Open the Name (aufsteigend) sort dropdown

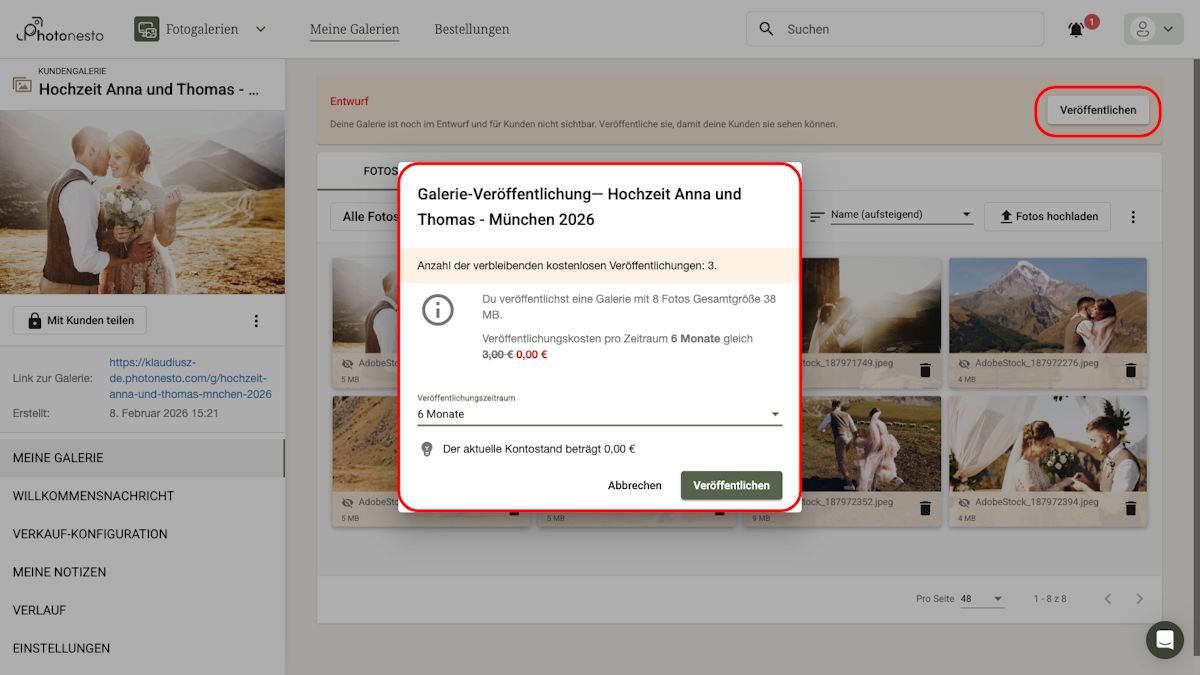(902, 215)
